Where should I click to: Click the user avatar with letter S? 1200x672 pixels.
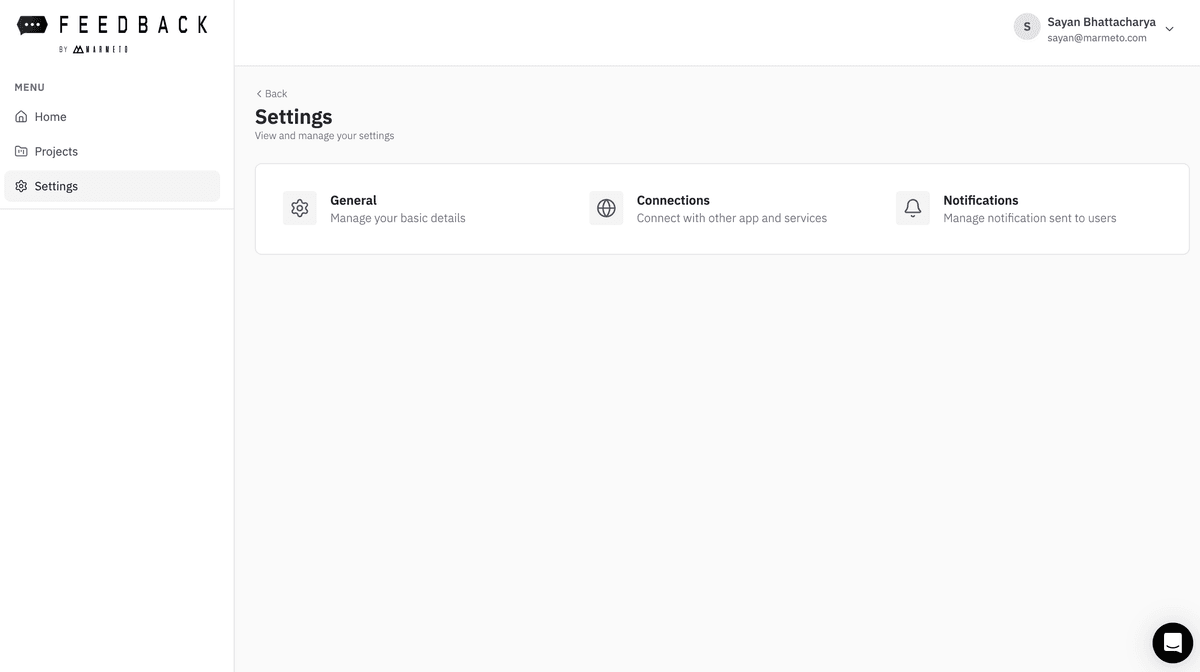tap(1027, 27)
